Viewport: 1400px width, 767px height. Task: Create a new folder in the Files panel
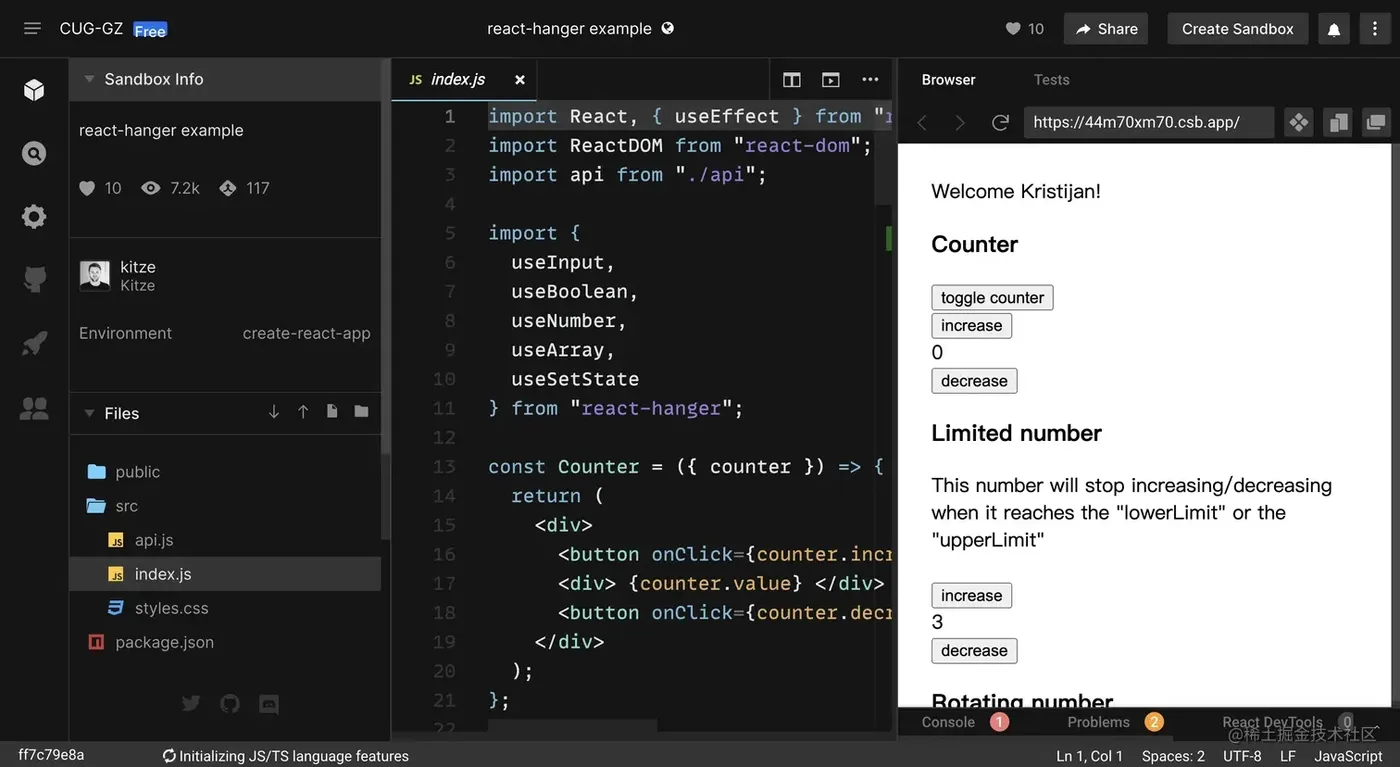coord(361,412)
